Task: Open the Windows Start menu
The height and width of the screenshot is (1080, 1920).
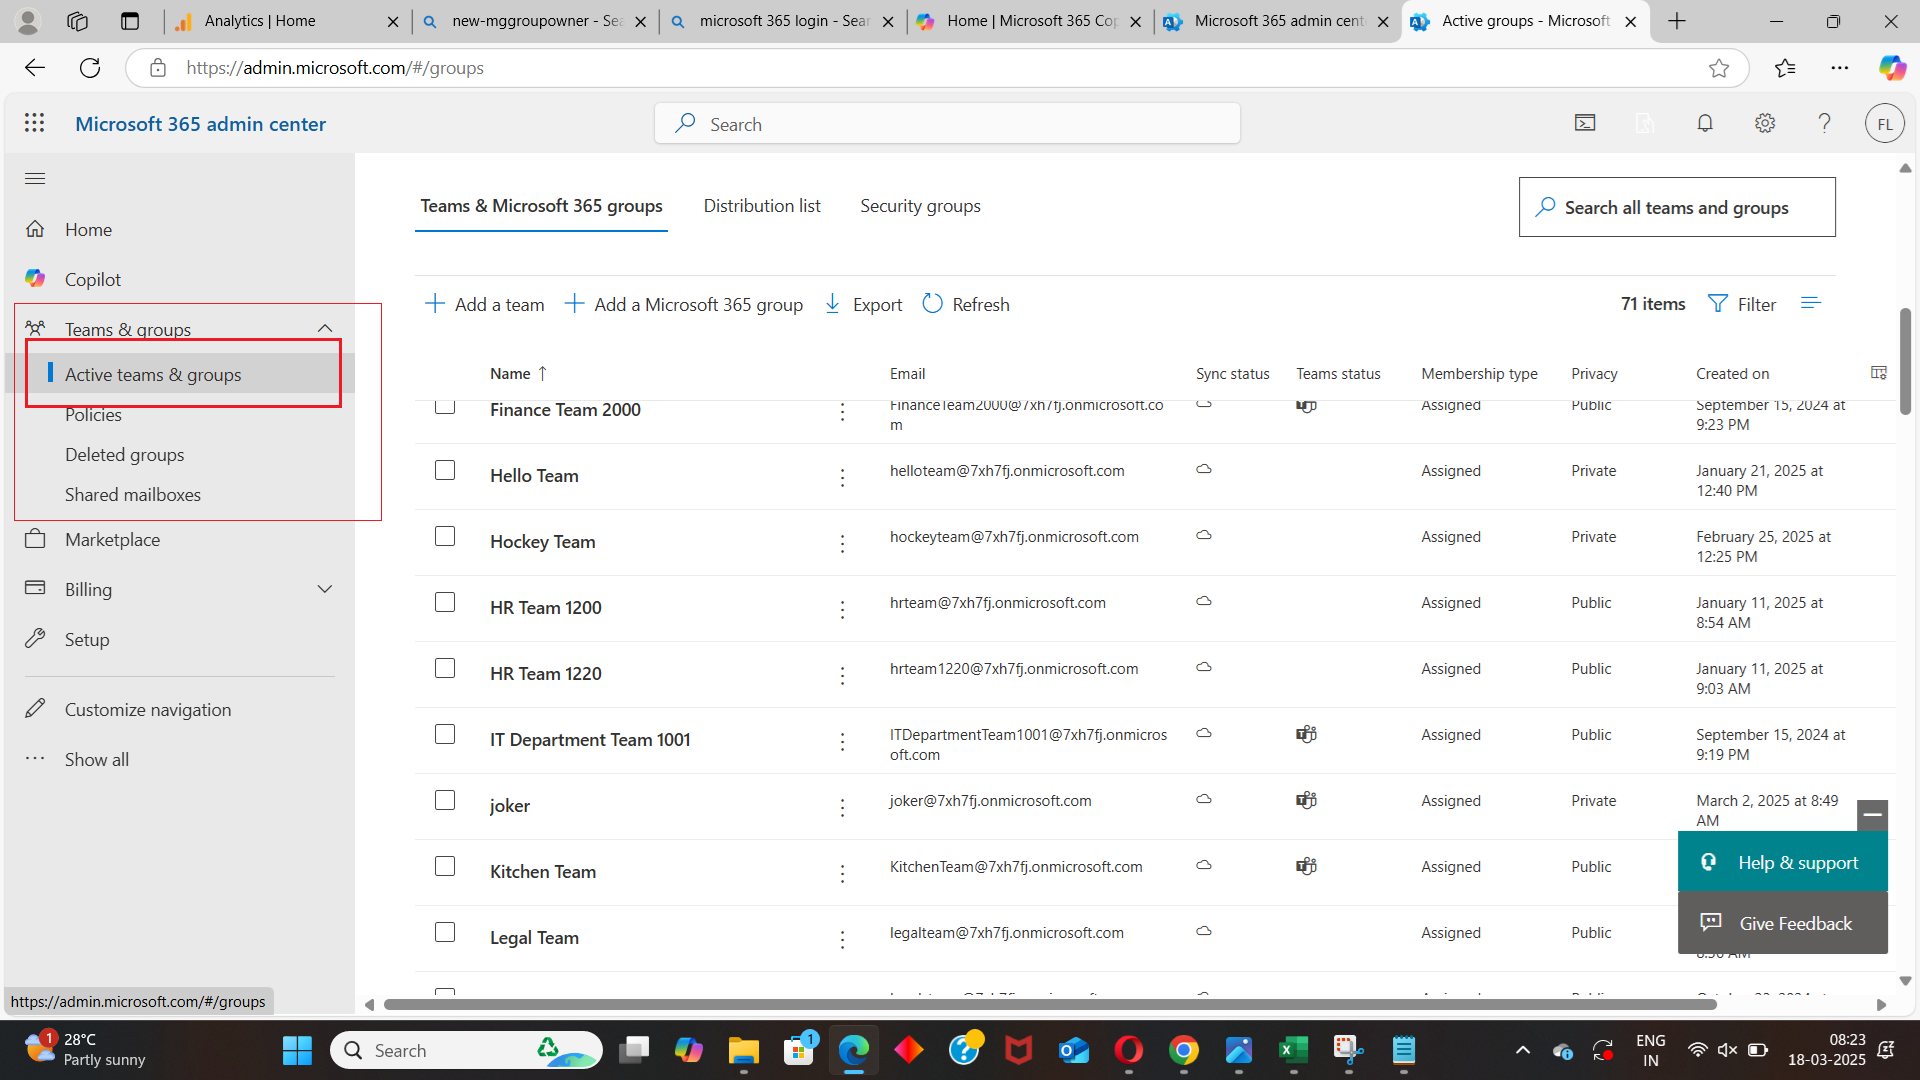Action: pyautogui.click(x=297, y=1050)
